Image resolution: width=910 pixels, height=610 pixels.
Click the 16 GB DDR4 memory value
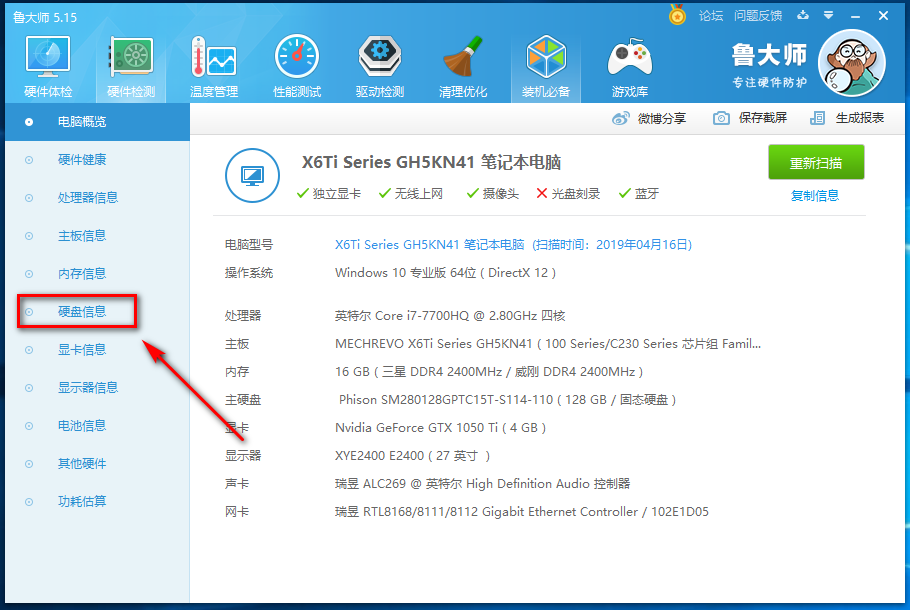(489, 371)
